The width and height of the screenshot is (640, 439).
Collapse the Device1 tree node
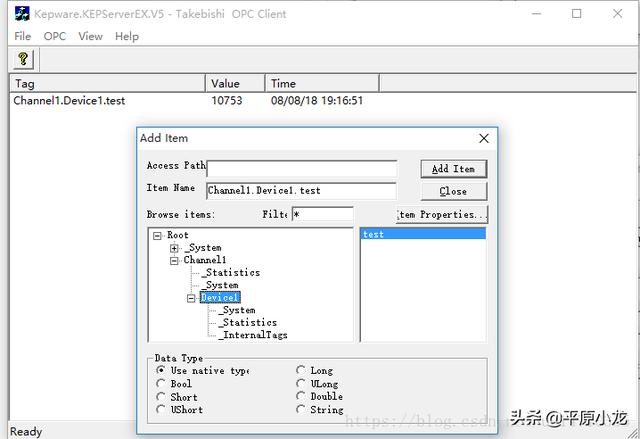tap(191, 298)
